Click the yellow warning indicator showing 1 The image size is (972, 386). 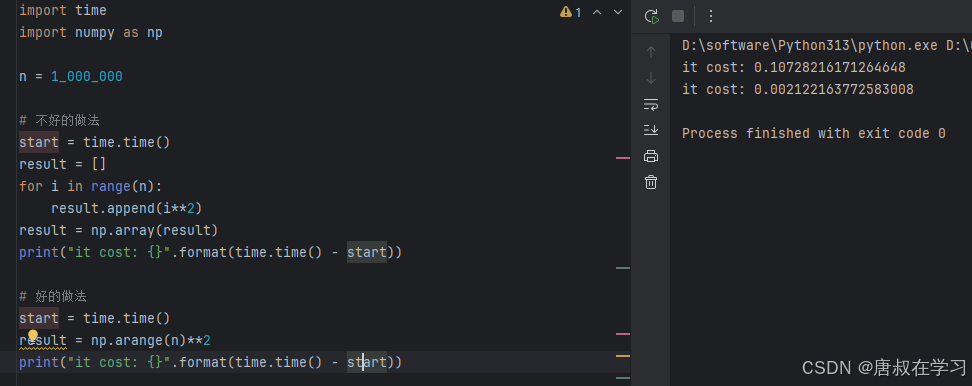click(571, 12)
